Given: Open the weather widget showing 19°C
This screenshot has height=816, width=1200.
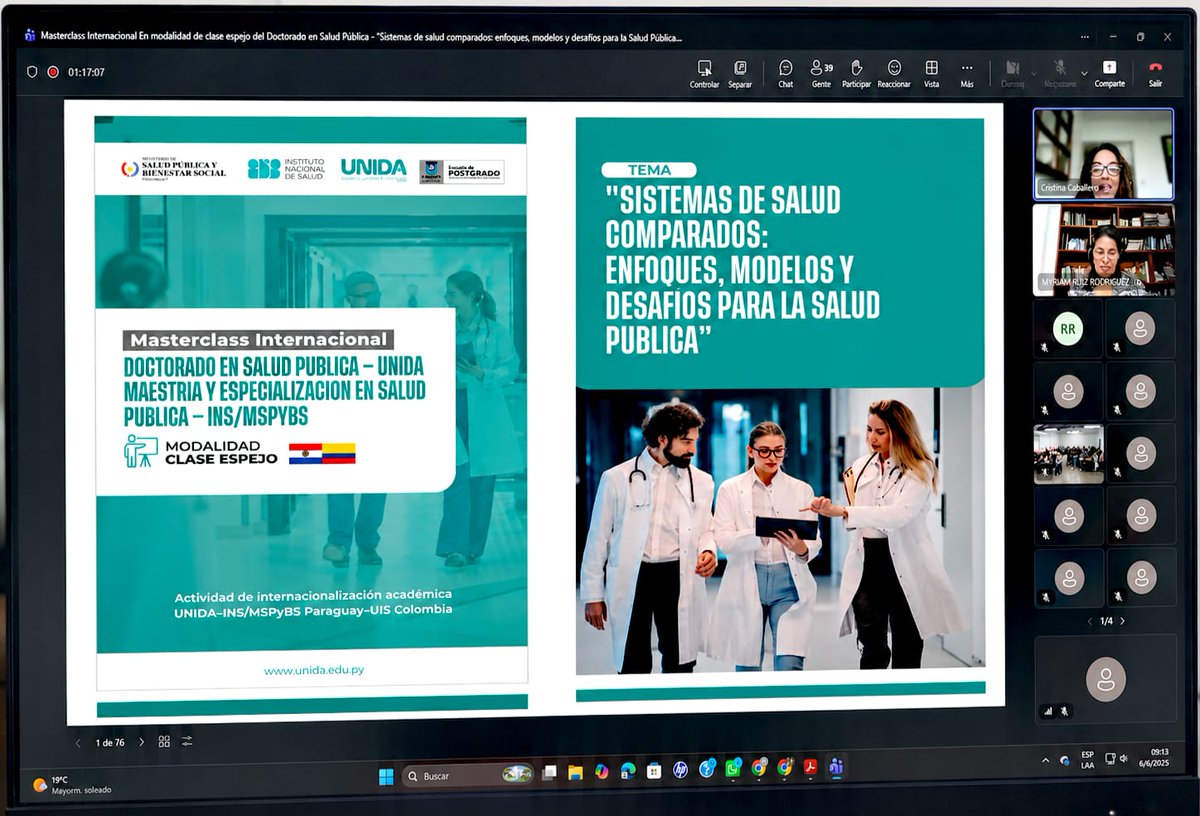Looking at the screenshot, I should 71,785.
